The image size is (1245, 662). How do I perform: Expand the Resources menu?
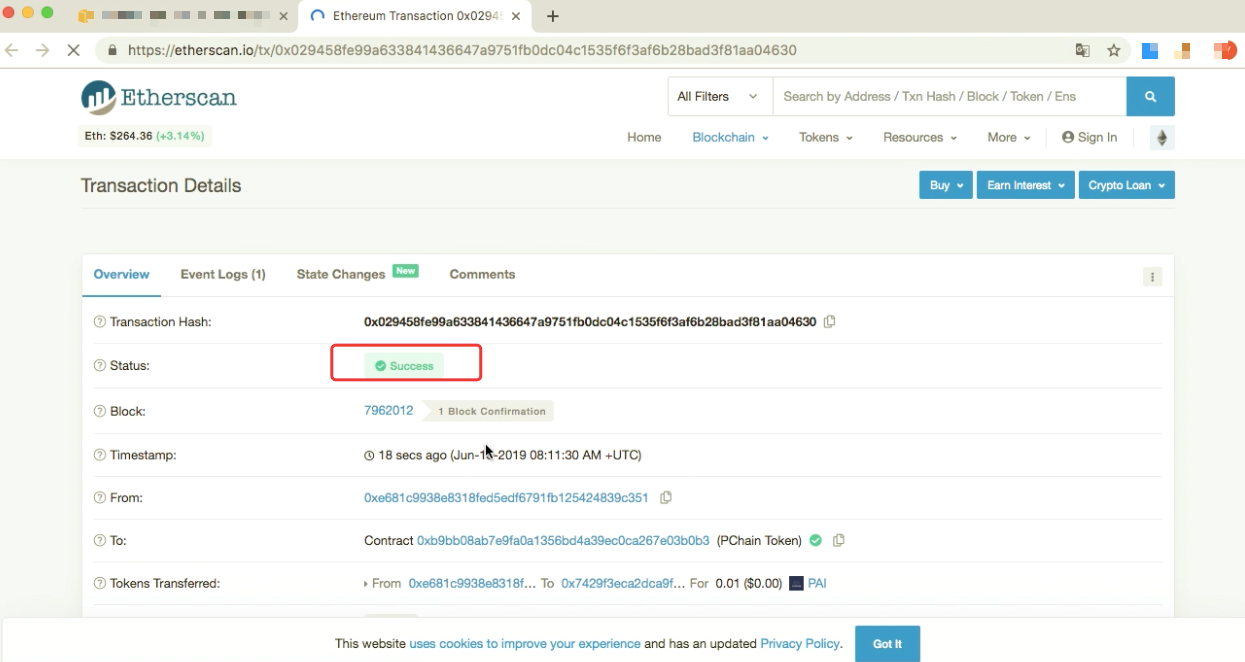point(920,138)
